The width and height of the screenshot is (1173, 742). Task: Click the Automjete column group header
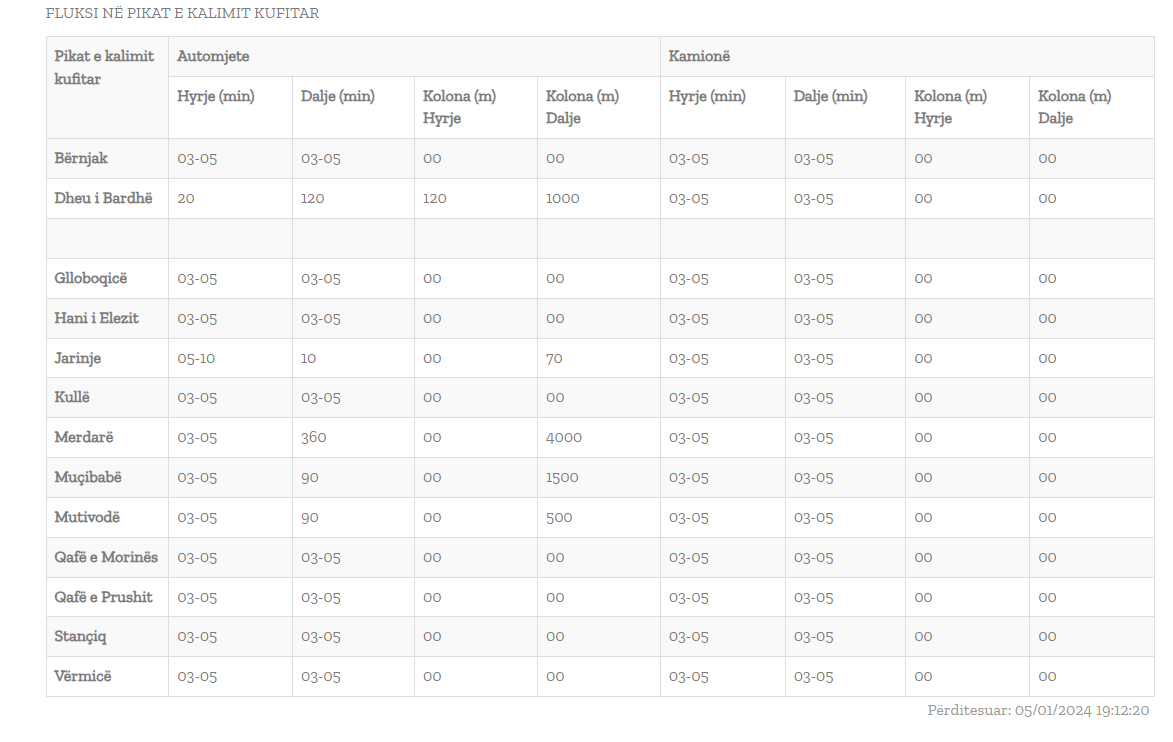coord(213,57)
